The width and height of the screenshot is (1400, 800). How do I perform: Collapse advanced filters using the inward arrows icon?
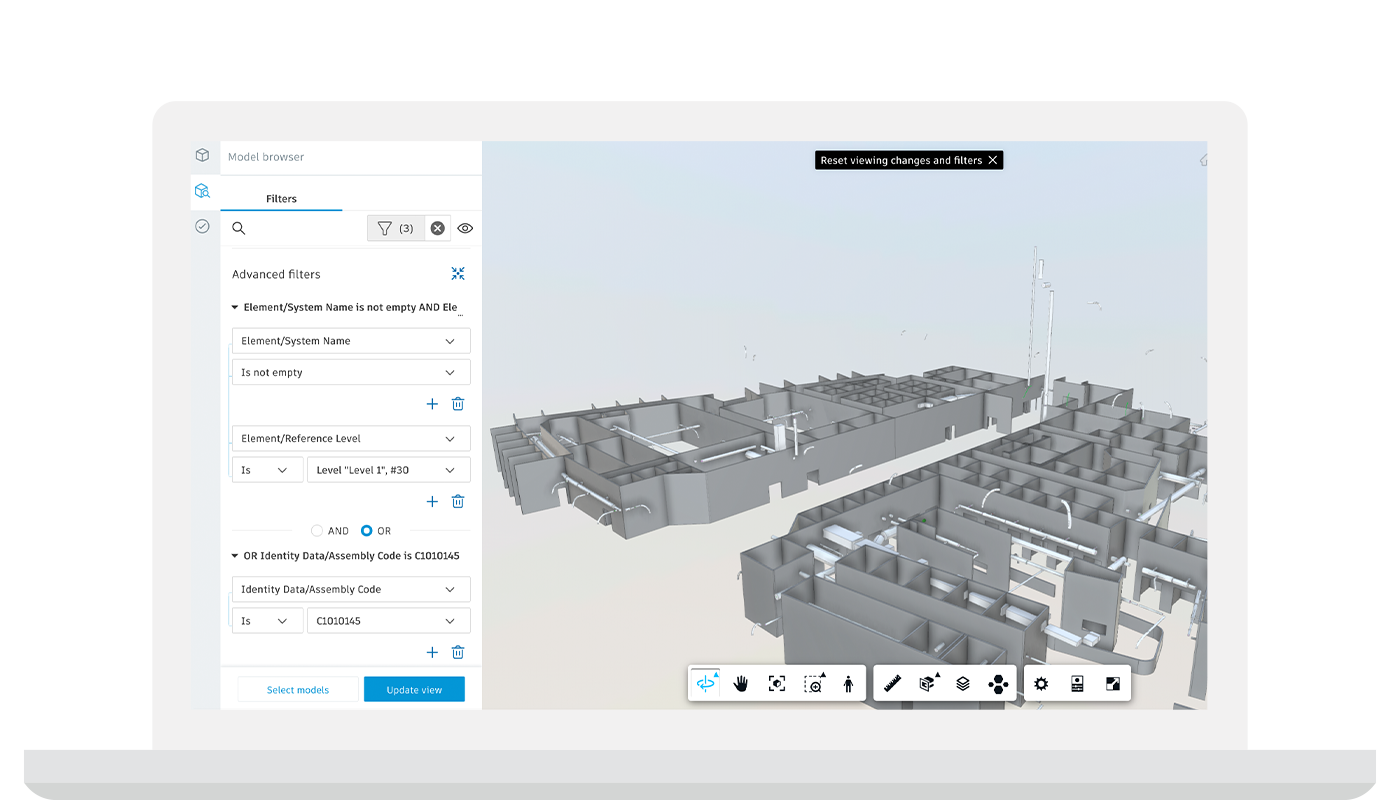(458, 273)
